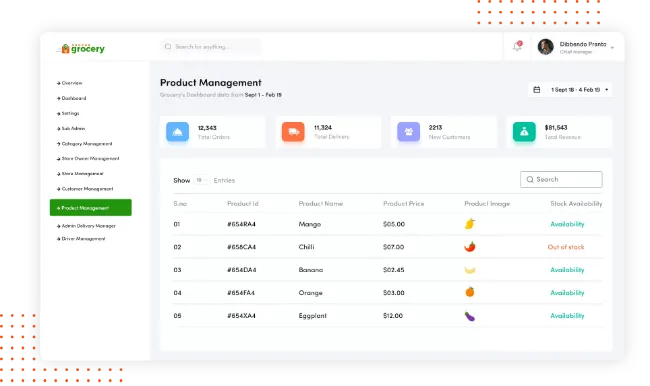Screen dimensions: 650x386
Task: Open the Show entries count dropdown
Action: tap(201, 180)
